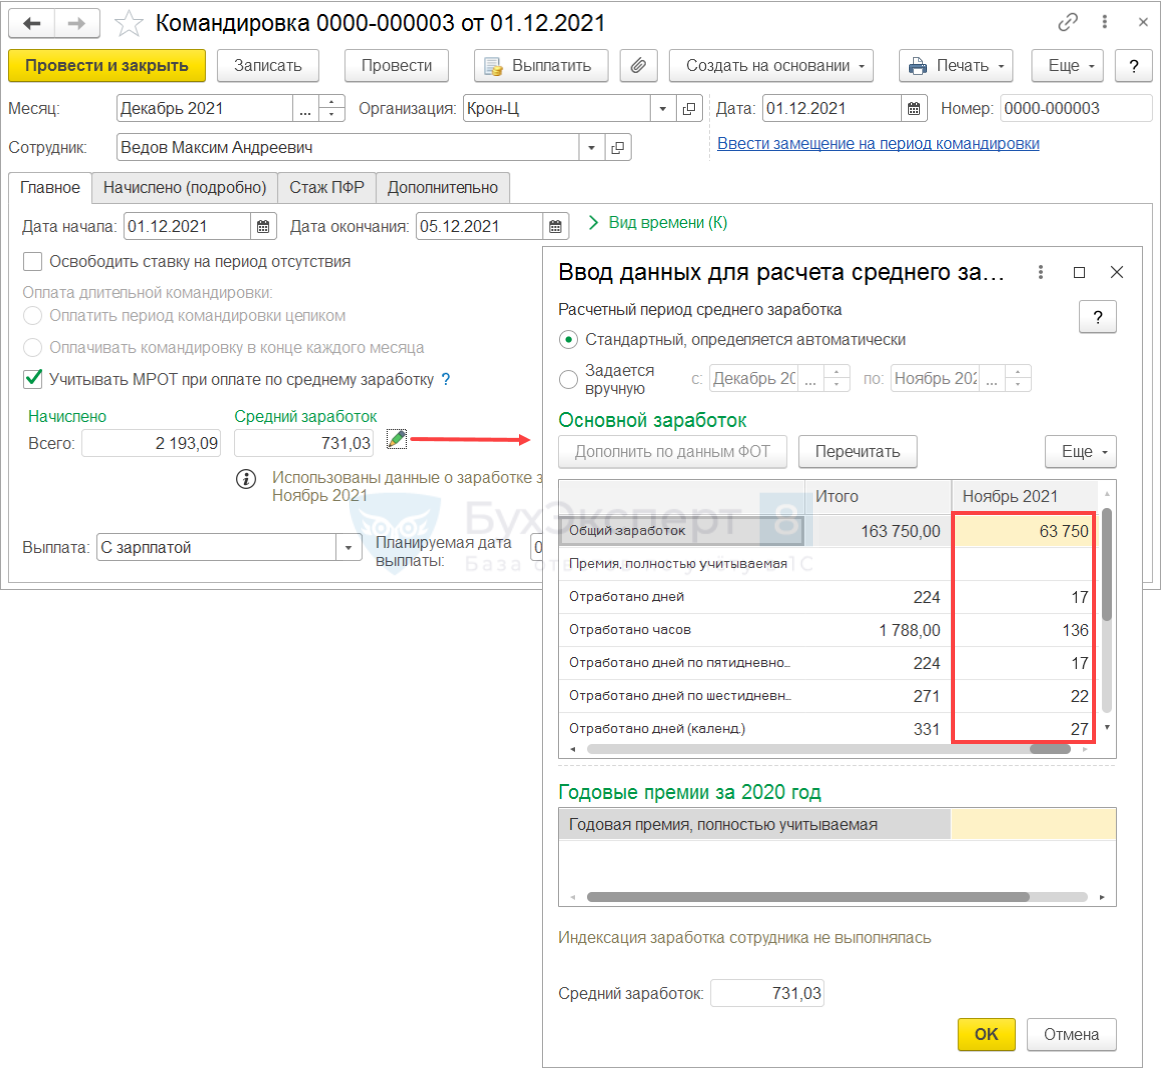
Task: Select Задается вручную calculation period option
Action: coord(569,379)
